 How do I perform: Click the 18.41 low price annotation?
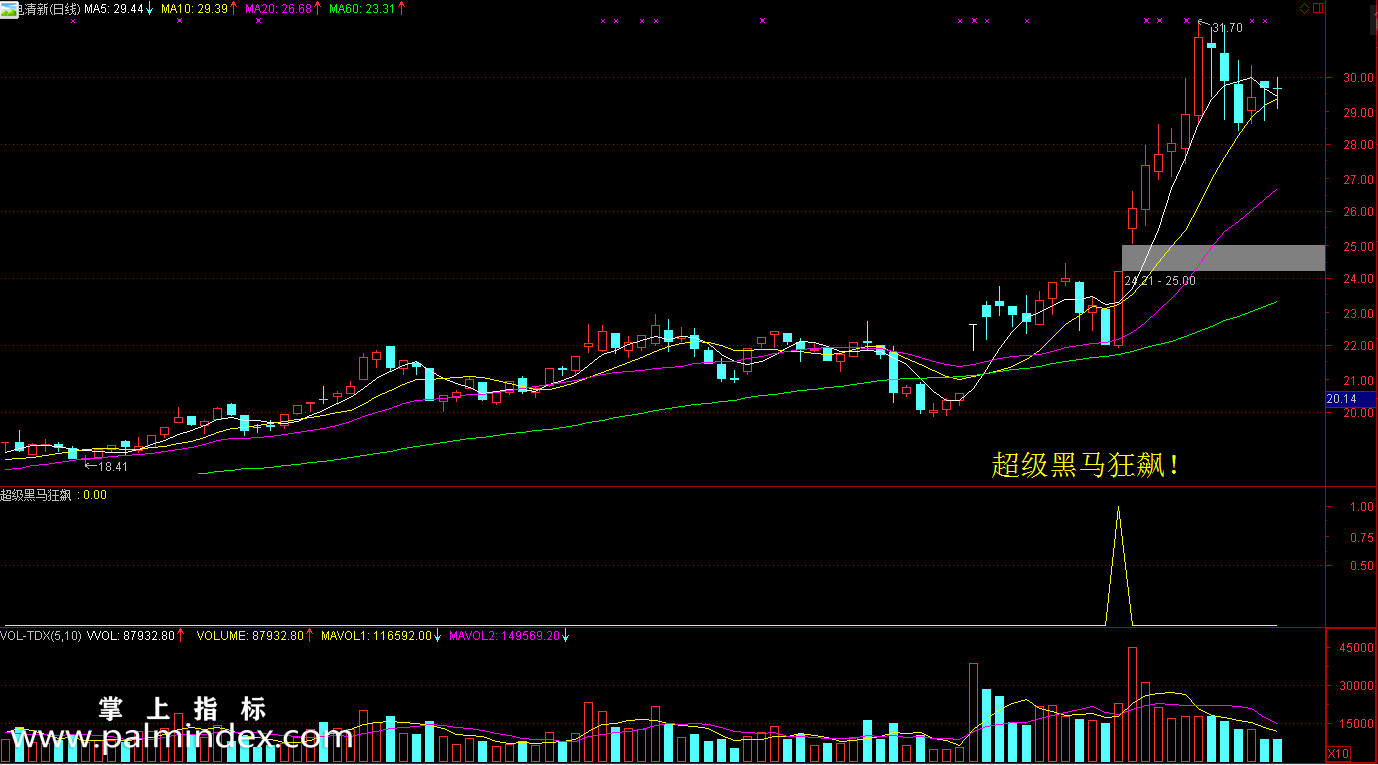113,466
